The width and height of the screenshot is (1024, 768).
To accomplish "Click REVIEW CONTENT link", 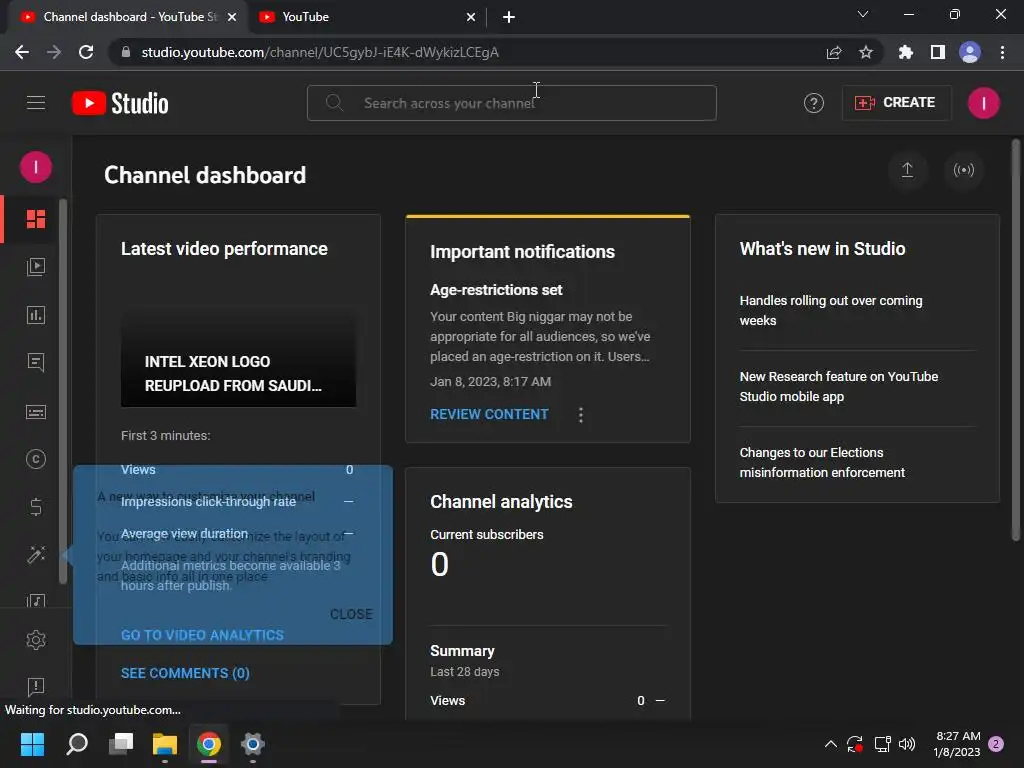I will point(489,415).
